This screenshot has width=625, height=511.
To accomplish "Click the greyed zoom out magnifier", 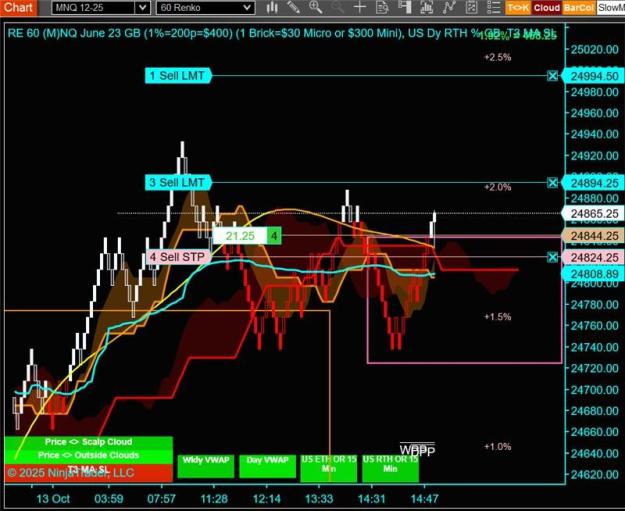I will pyautogui.click(x=338, y=7).
